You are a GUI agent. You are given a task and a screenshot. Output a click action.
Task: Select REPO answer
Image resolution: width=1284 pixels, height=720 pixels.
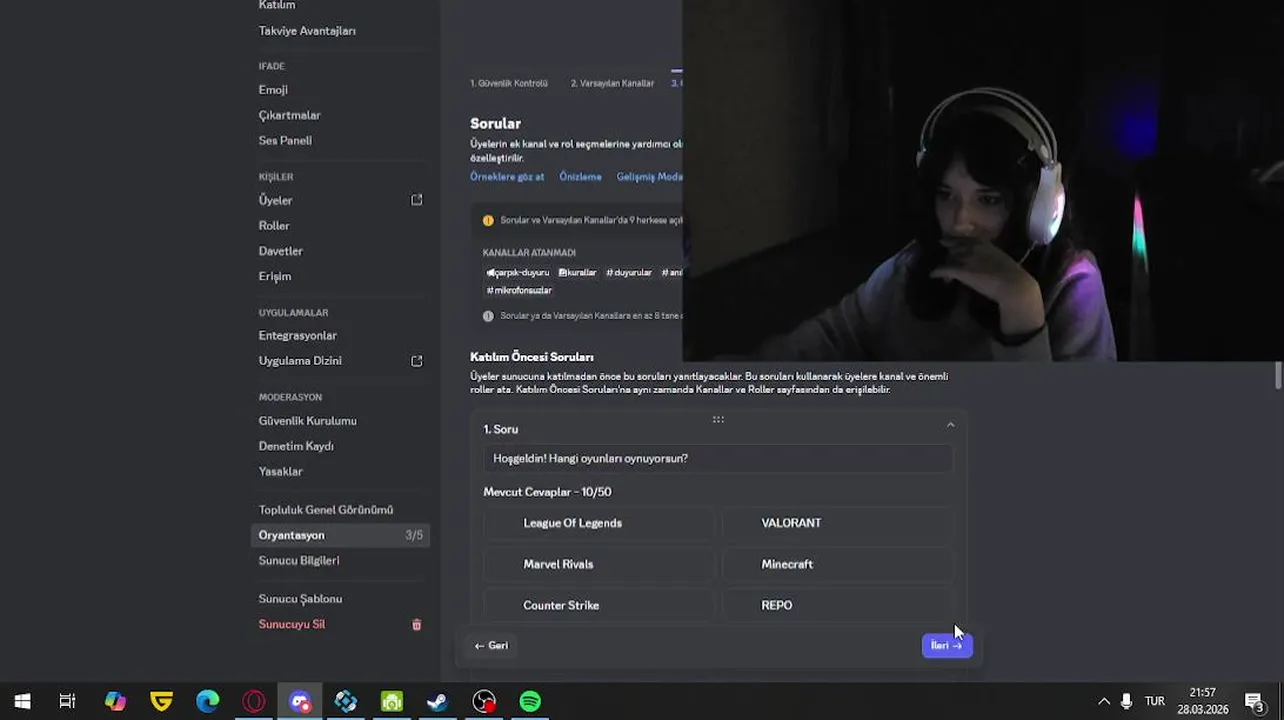[x=837, y=605]
